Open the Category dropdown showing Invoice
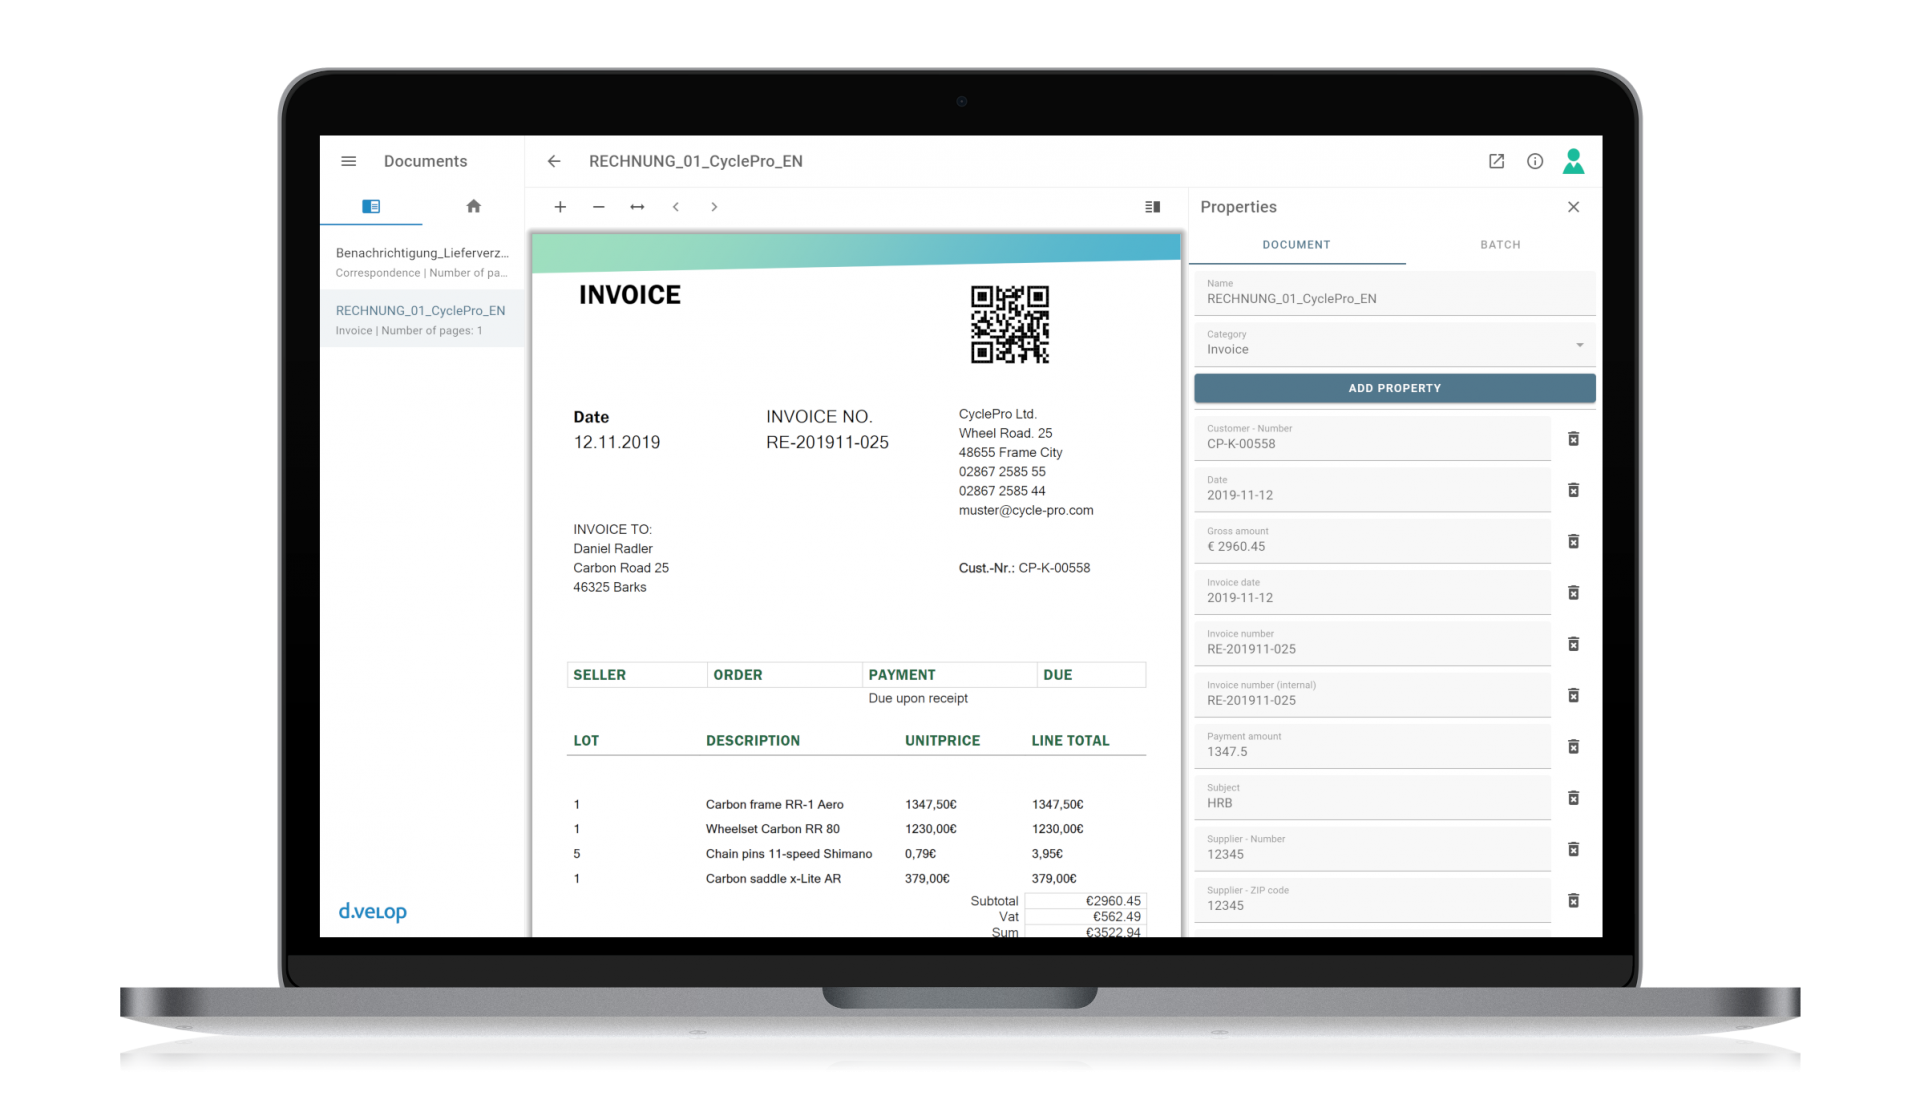1920x1104 pixels. coord(1579,344)
